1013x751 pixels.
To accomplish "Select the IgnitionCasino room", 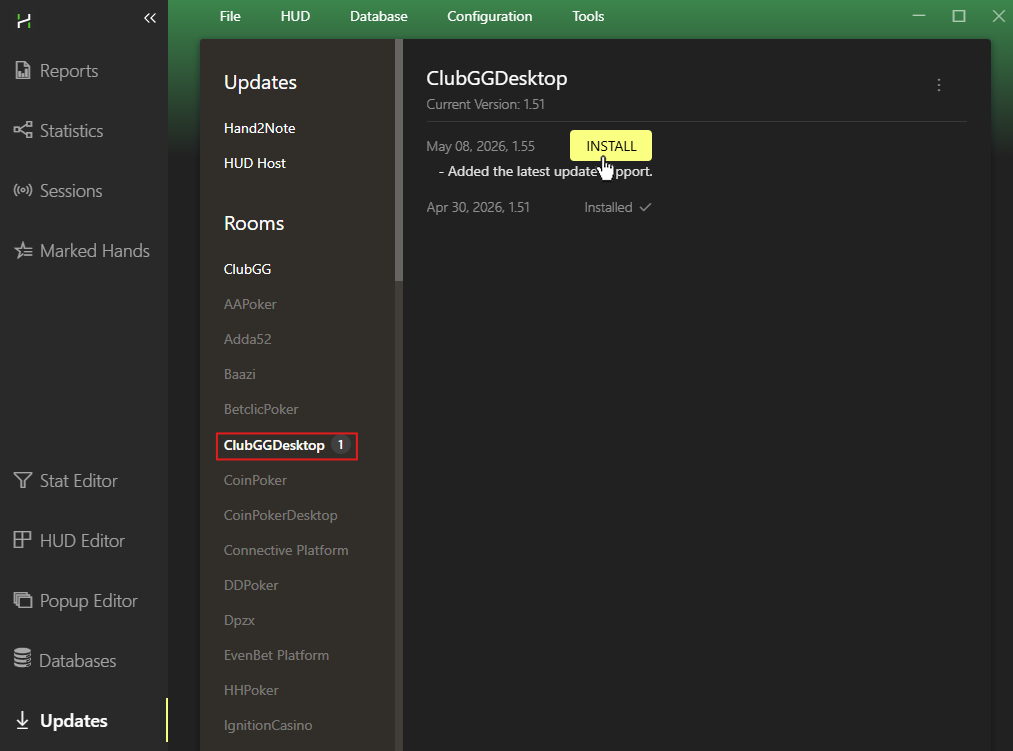I will (268, 725).
